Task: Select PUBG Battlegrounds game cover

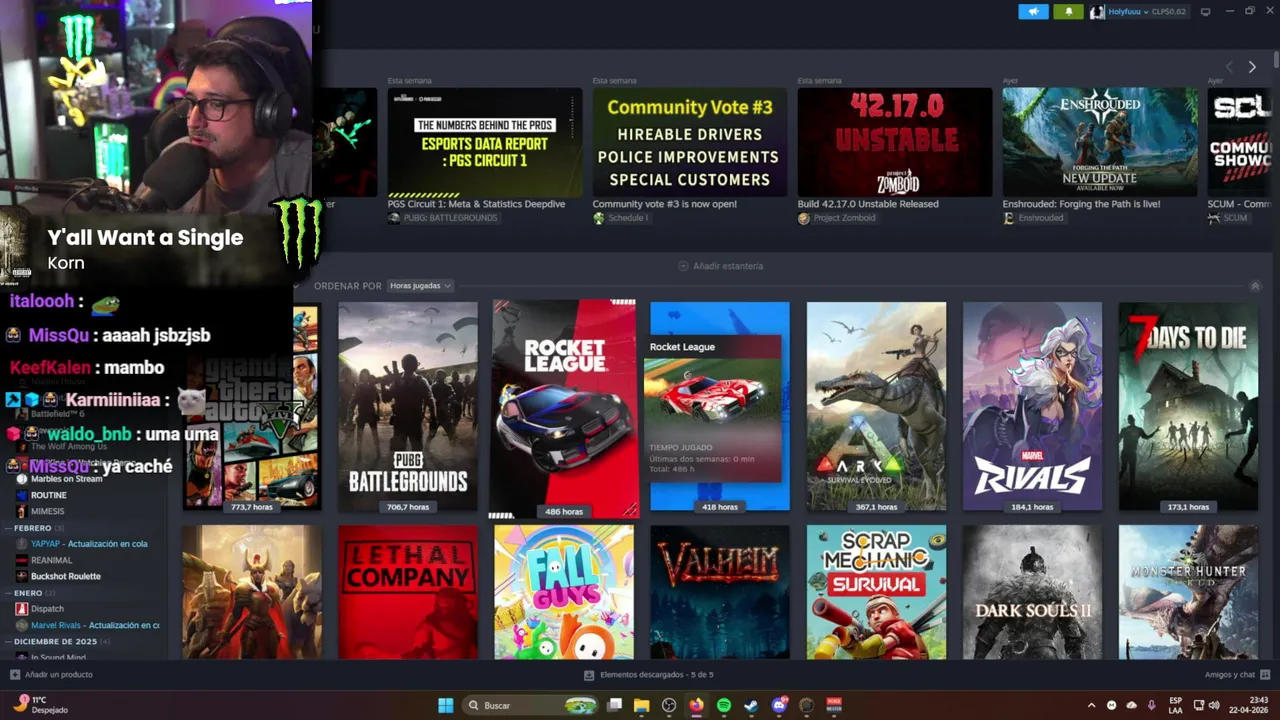Action: pos(408,406)
